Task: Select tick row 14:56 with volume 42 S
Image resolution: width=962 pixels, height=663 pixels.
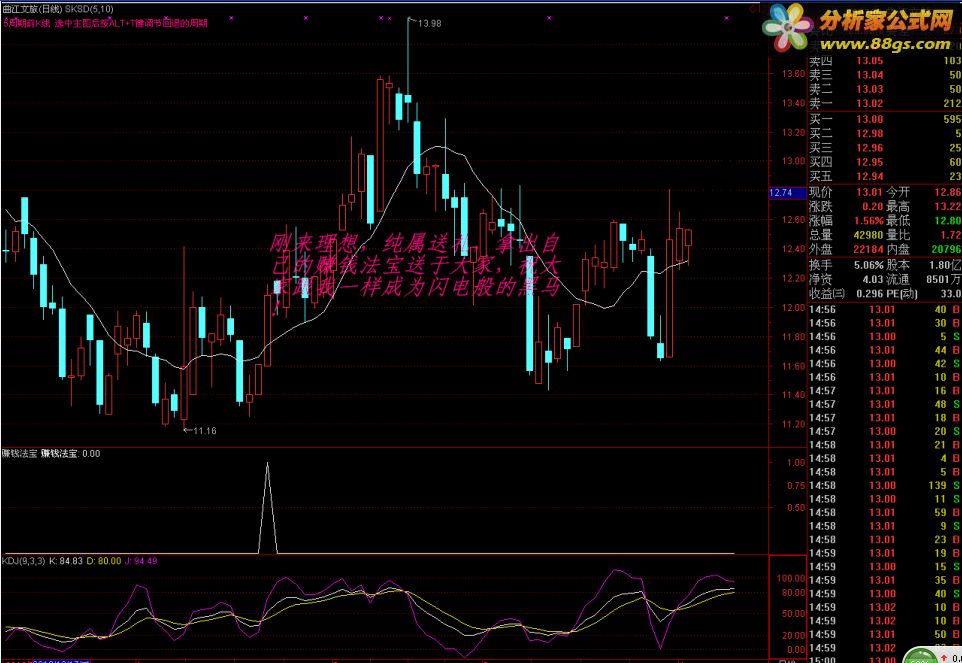Action: click(885, 364)
